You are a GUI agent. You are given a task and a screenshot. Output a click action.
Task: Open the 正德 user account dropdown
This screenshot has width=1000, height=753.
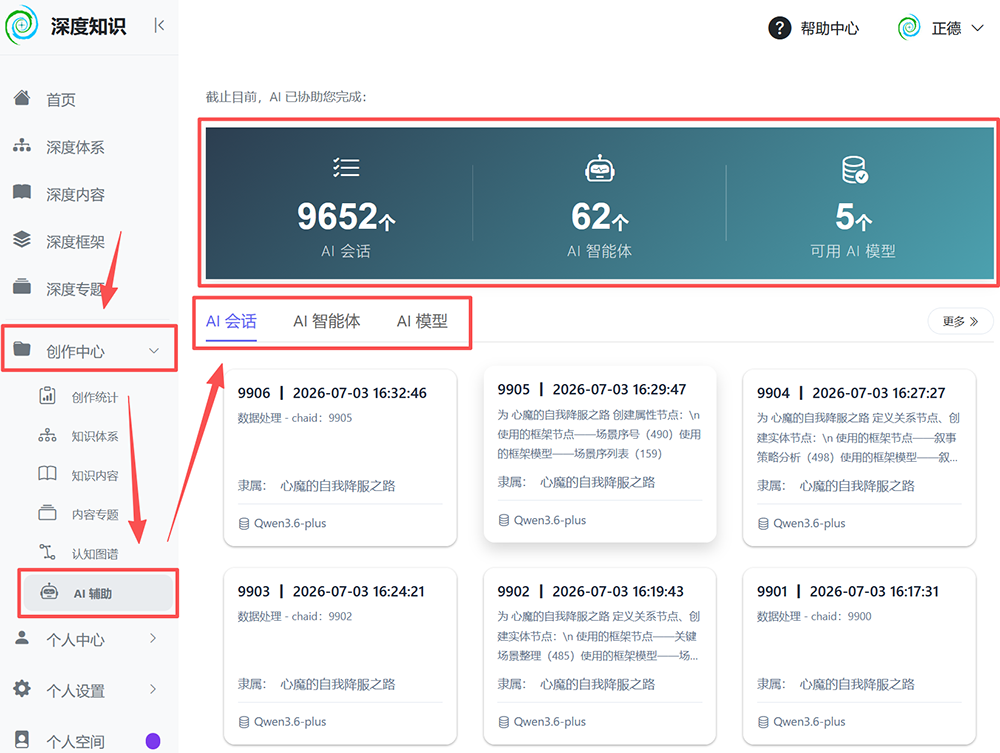pyautogui.click(x=941, y=28)
